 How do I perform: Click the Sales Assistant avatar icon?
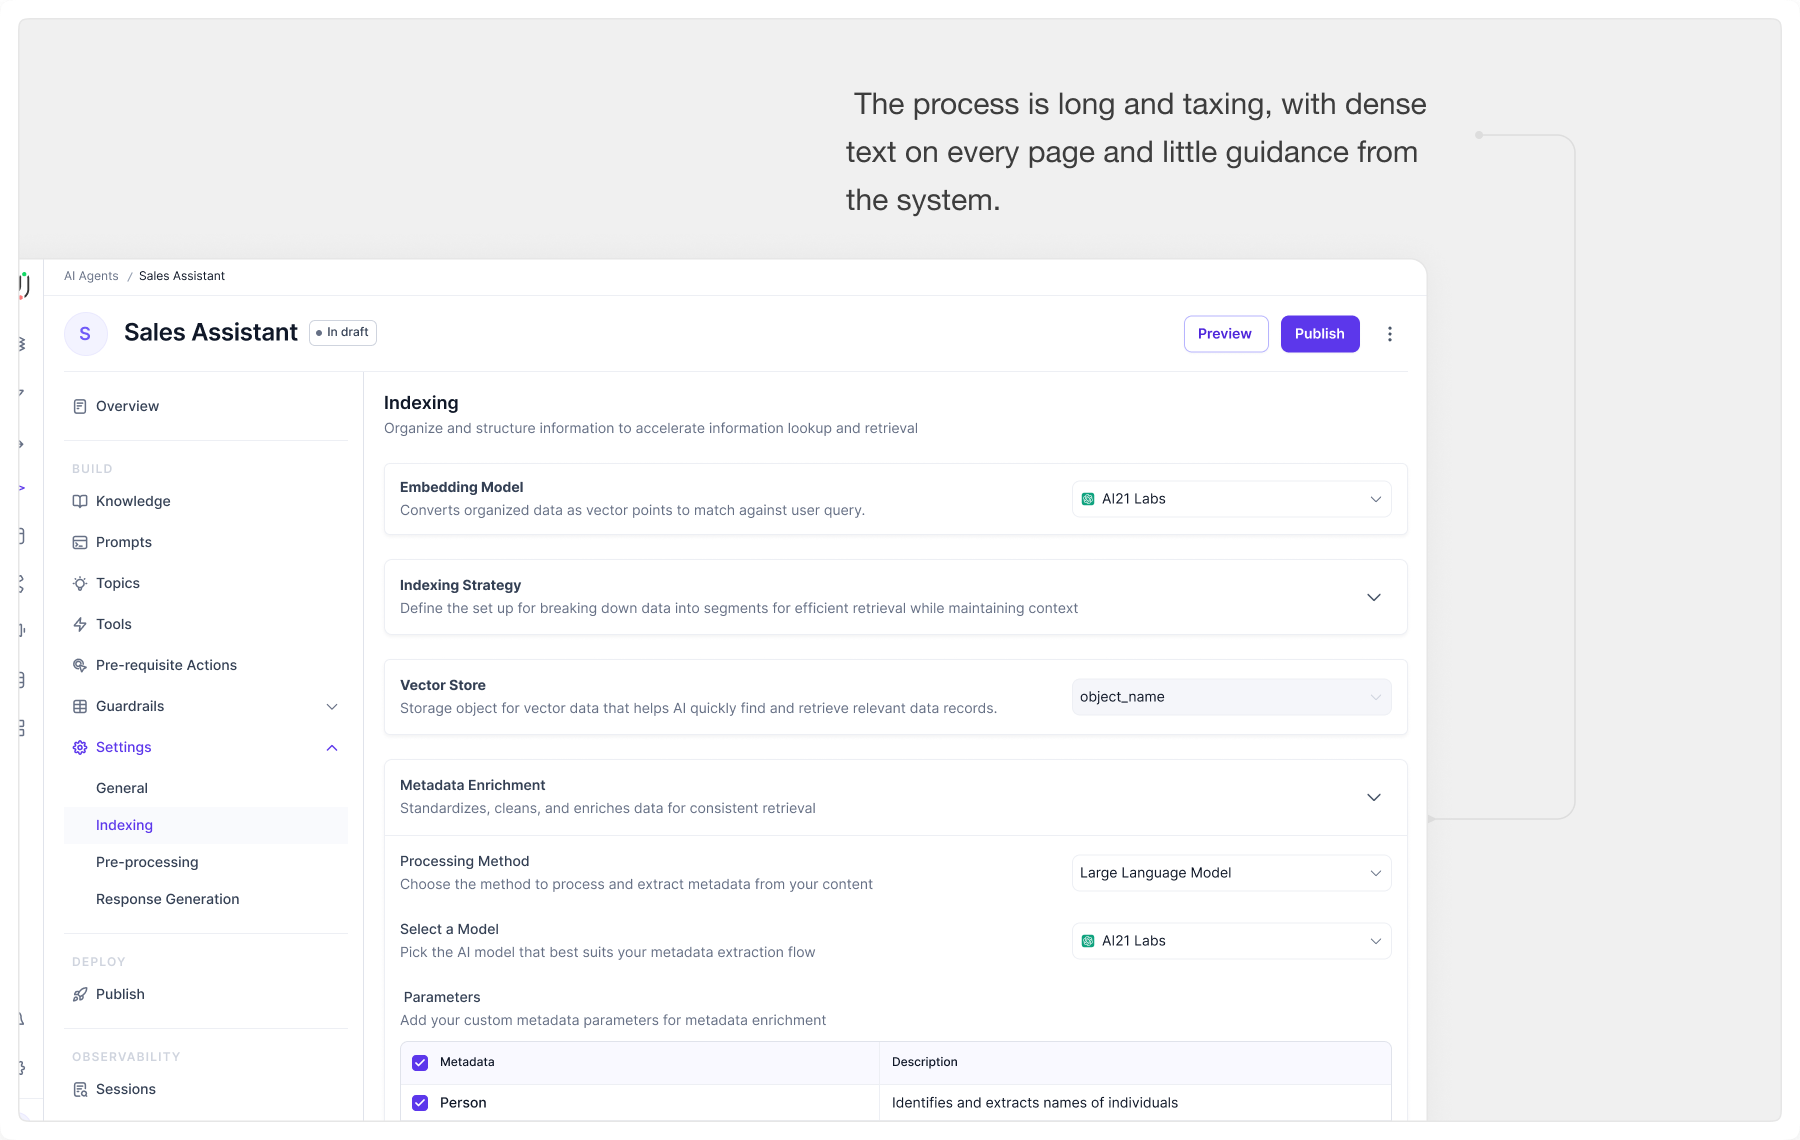pyautogui.click(x=85, y=334)
